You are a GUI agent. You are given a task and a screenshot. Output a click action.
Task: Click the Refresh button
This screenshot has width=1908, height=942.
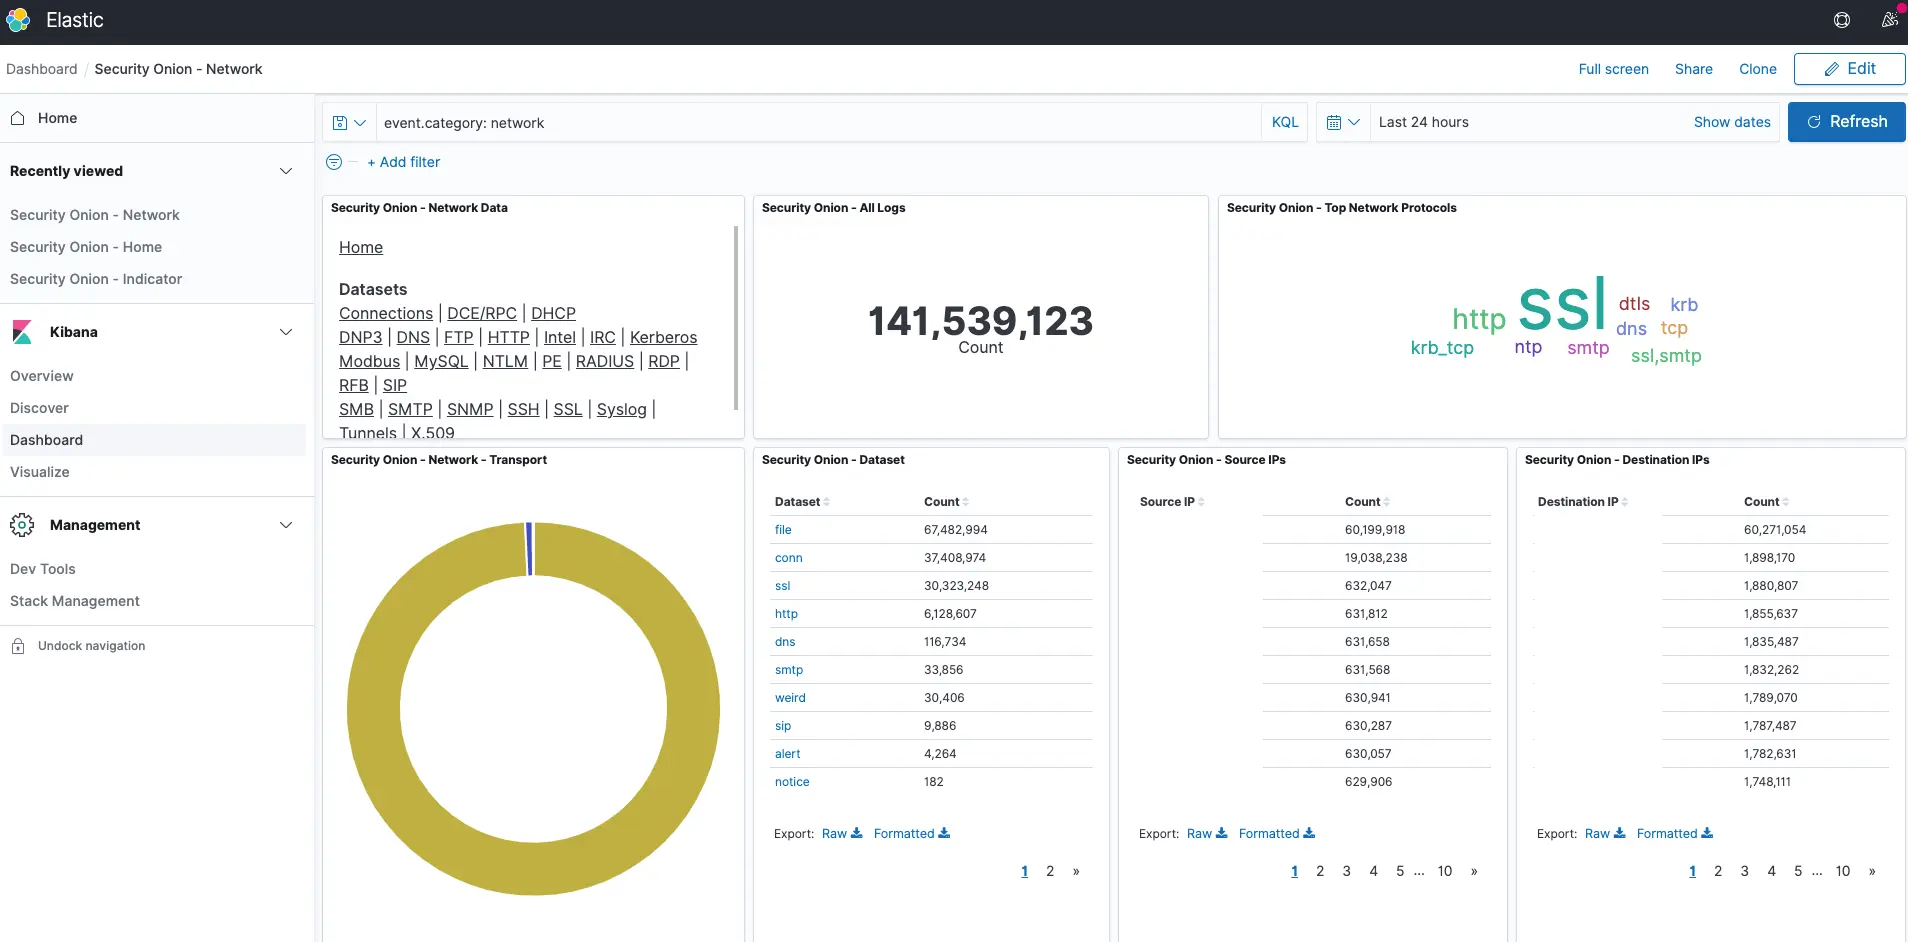(x=1847, y=122)
